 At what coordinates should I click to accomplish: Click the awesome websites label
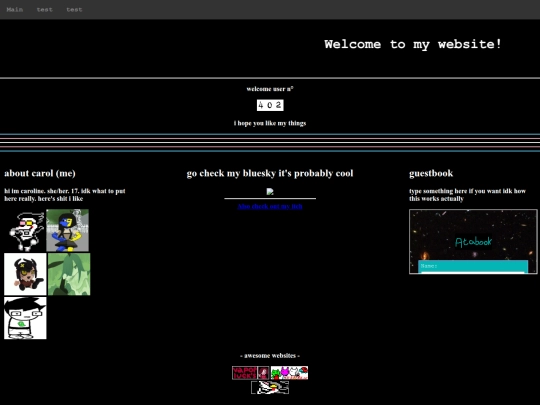tap(270, 355)
